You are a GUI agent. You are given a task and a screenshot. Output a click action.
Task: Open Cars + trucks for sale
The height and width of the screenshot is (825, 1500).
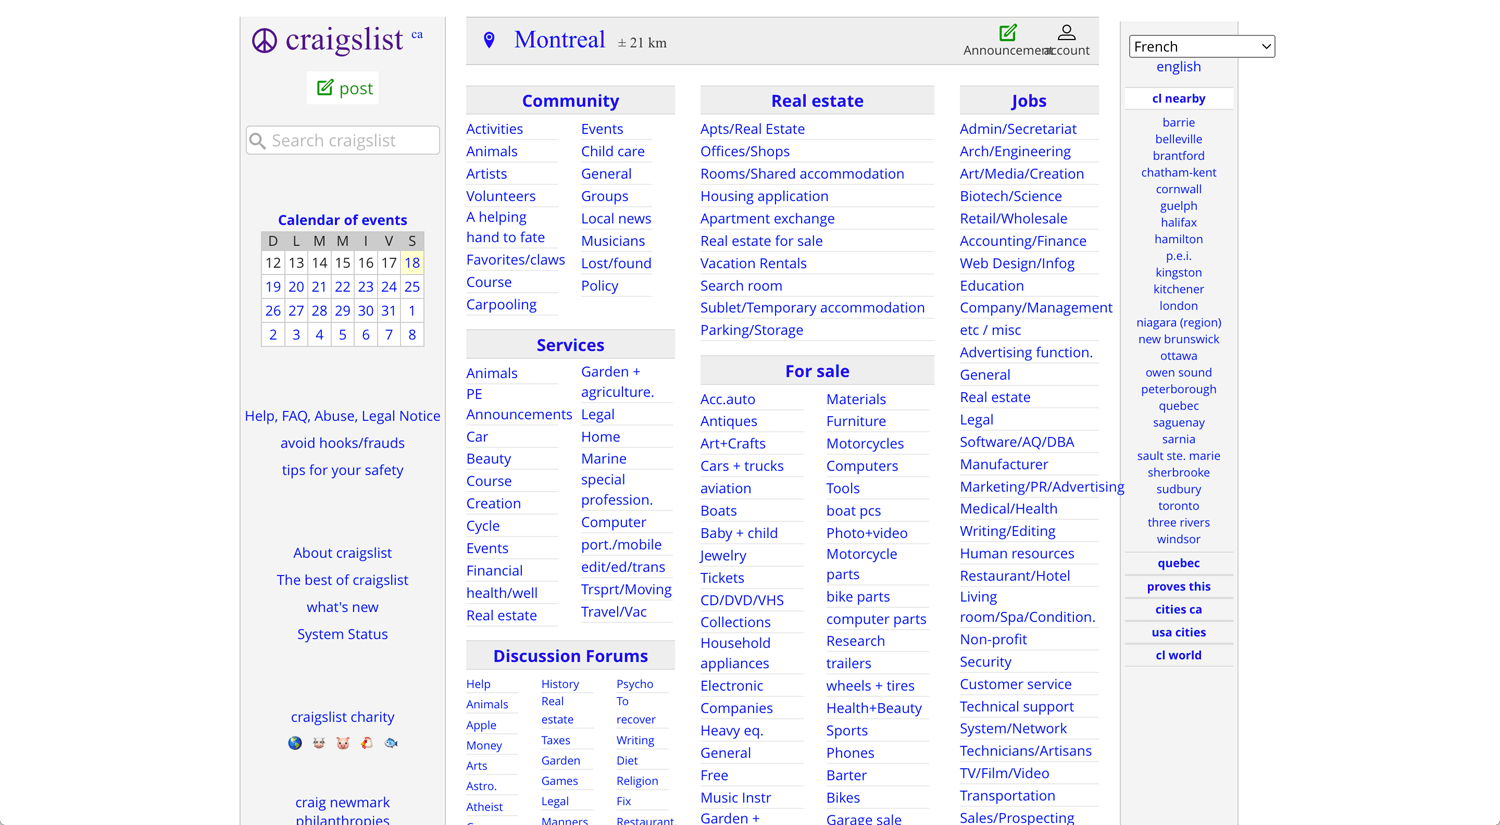tap(742, 466)
